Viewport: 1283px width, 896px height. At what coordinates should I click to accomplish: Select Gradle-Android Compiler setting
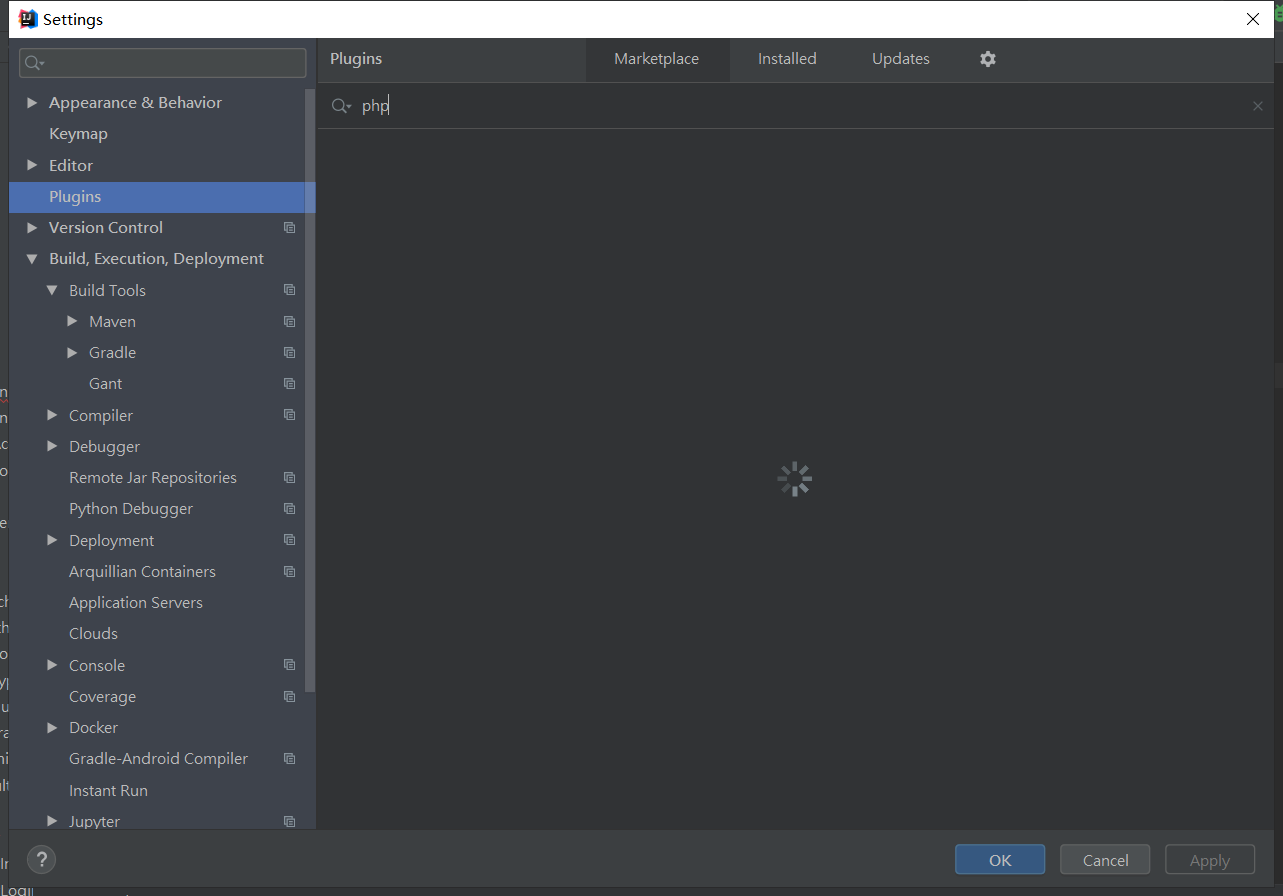click(x=158, y=759)
